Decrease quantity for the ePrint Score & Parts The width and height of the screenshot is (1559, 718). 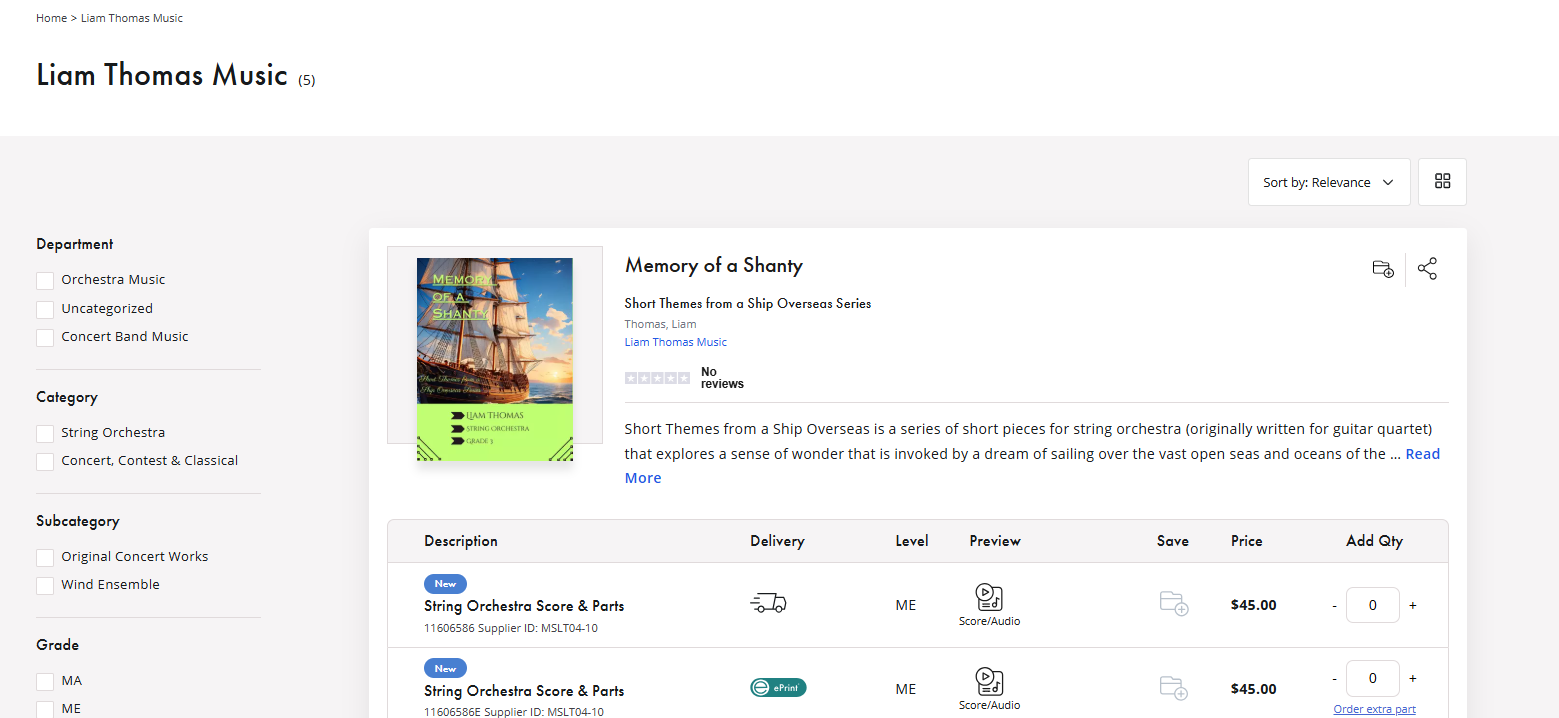coord(1334,678)
